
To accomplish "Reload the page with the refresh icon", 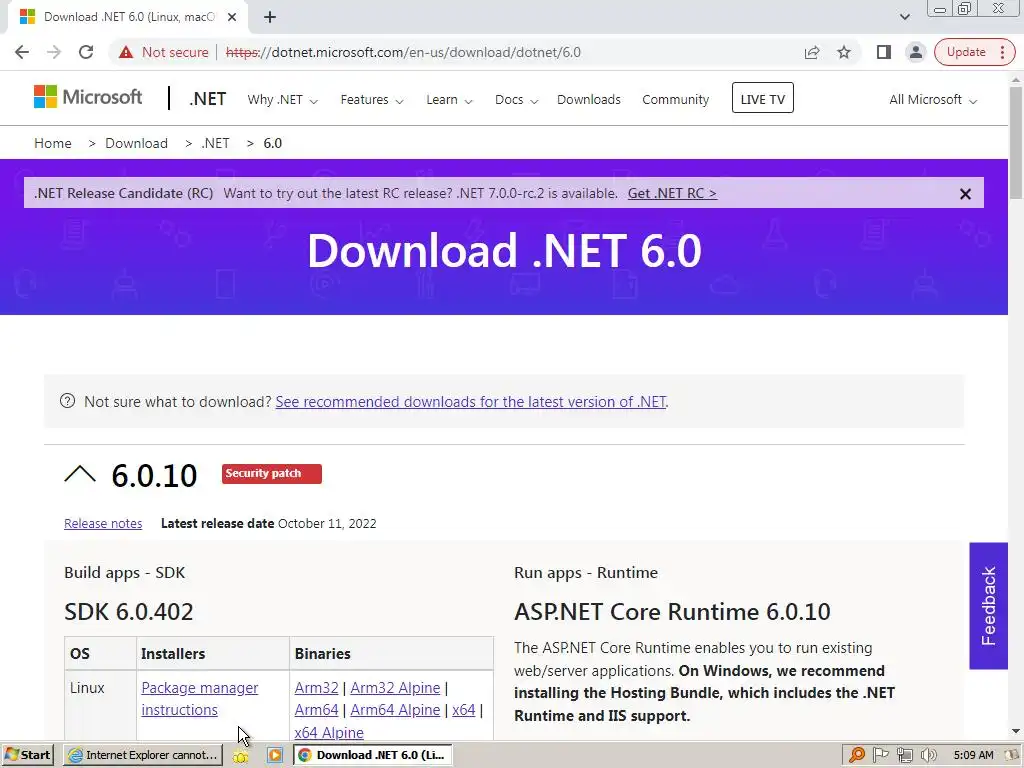I will click(x=86, y=52).
